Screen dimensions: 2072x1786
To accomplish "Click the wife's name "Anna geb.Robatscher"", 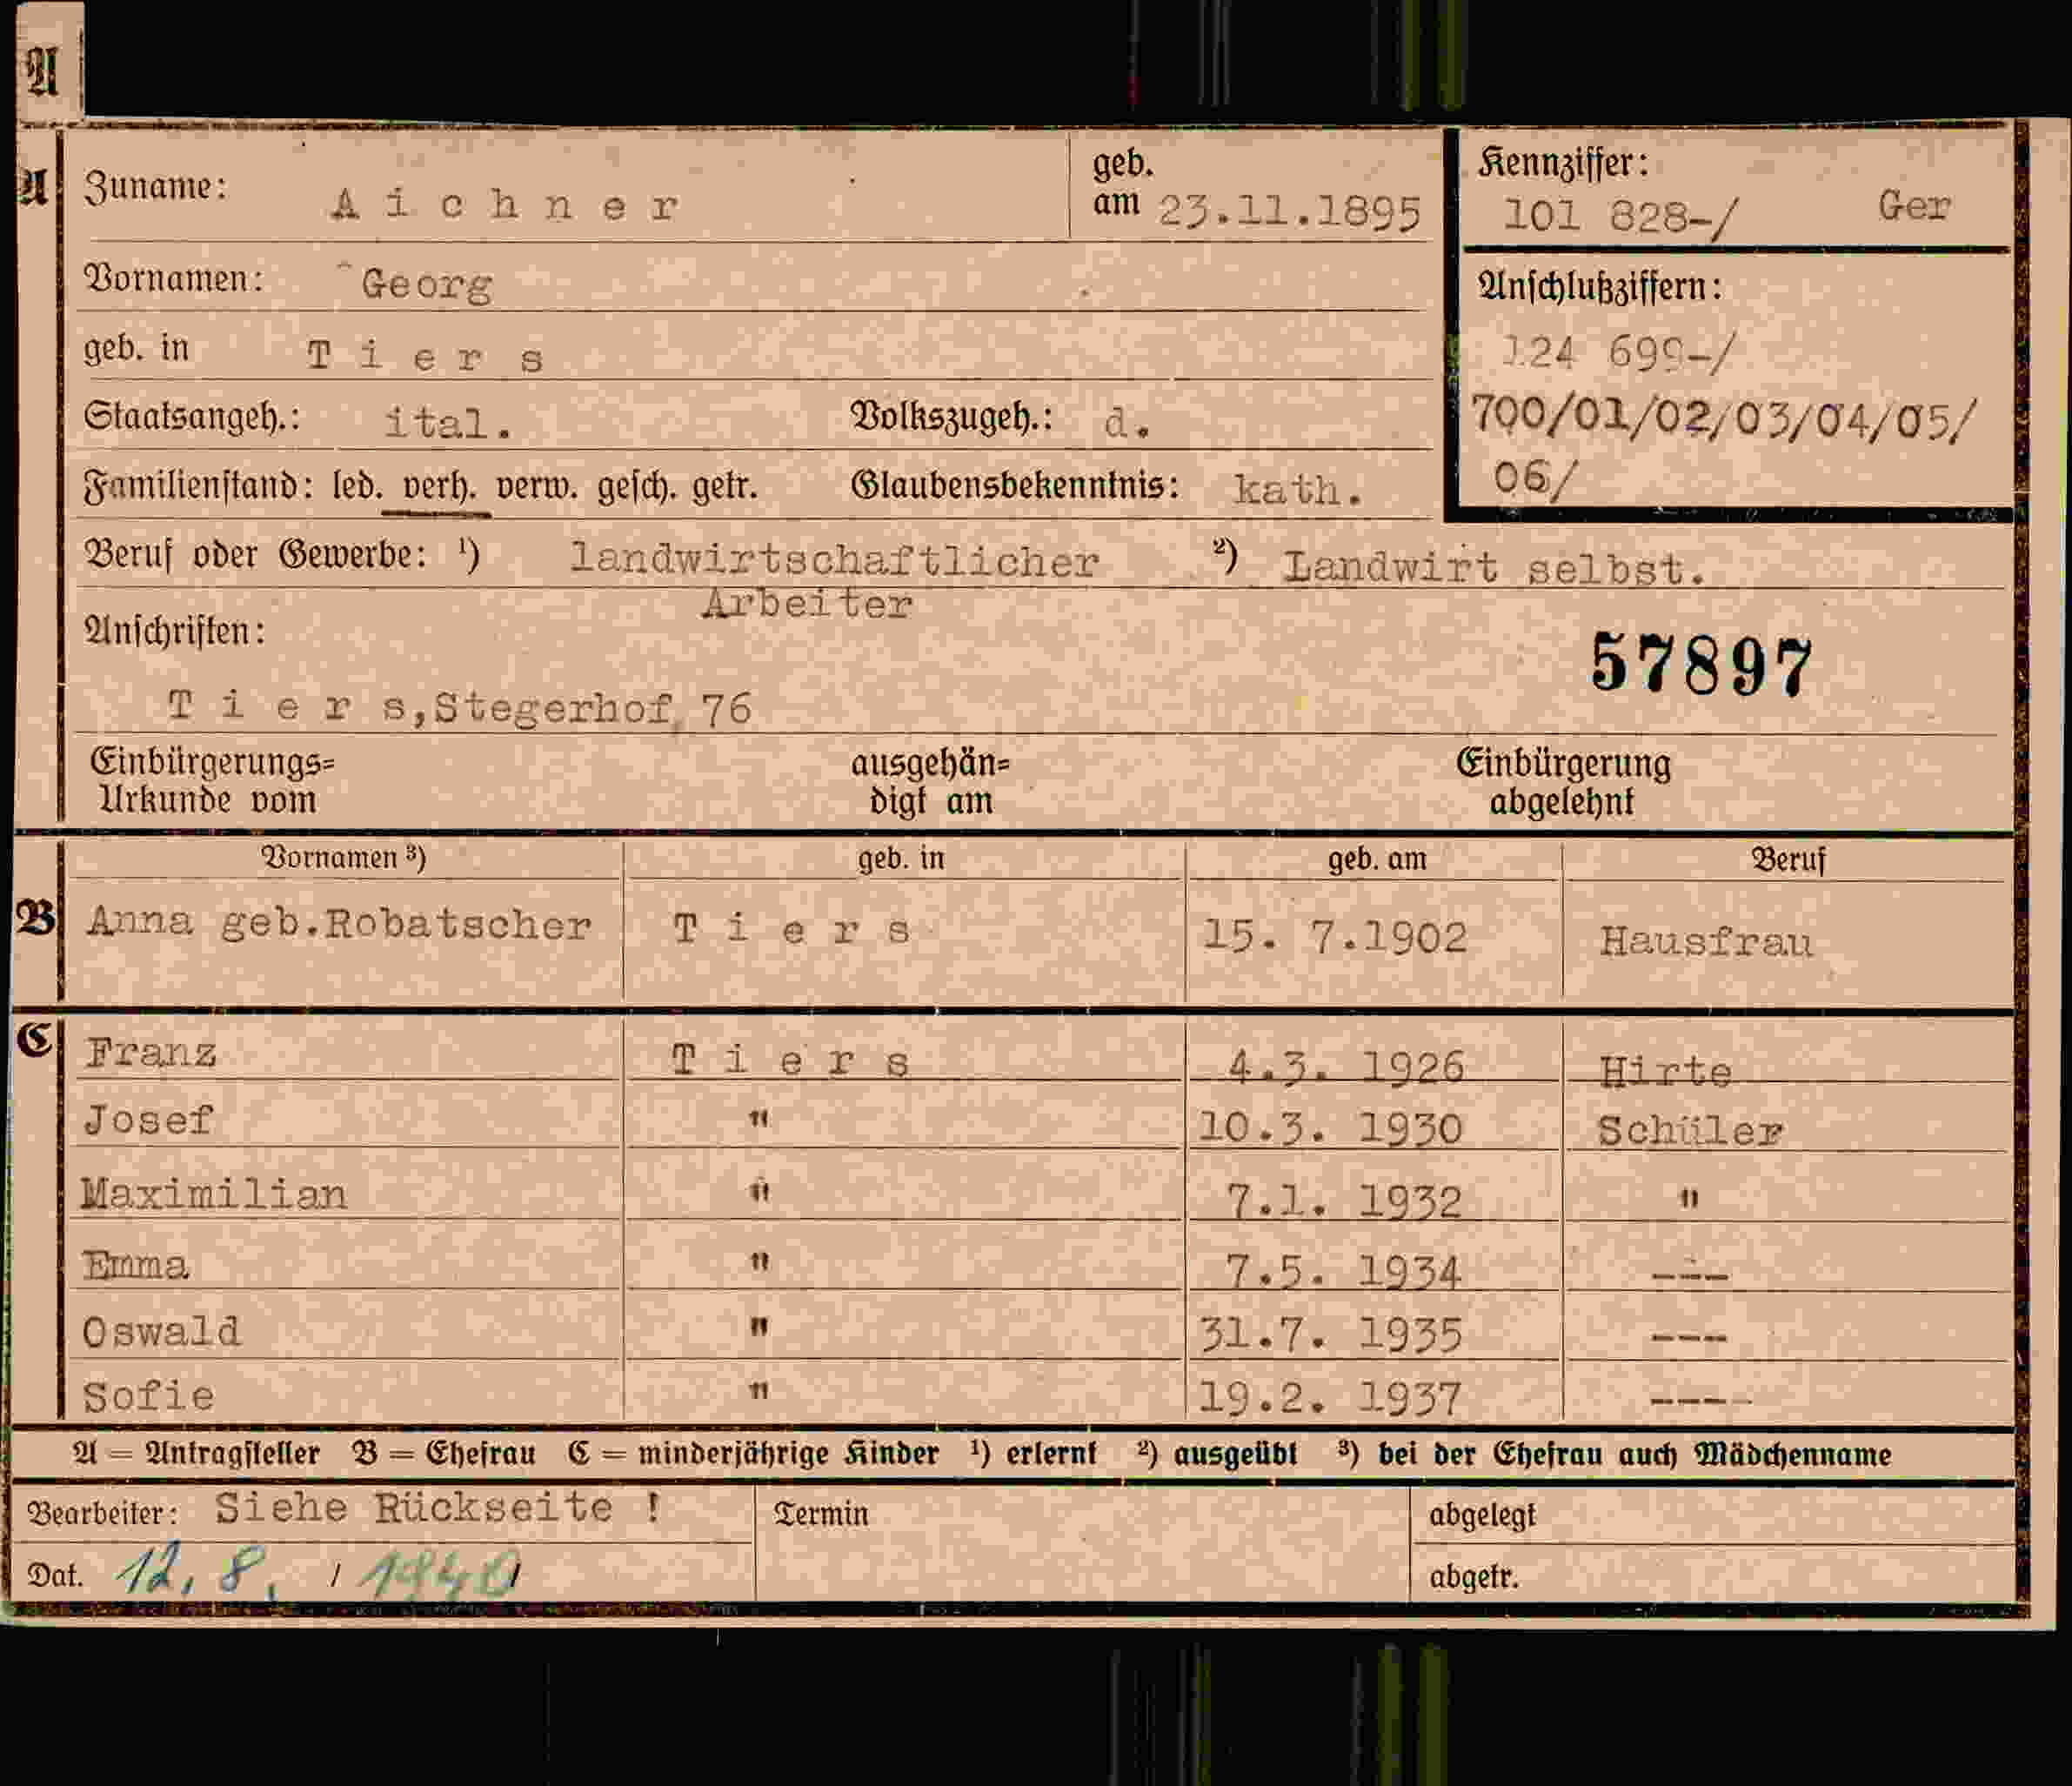I will (339, 924).
